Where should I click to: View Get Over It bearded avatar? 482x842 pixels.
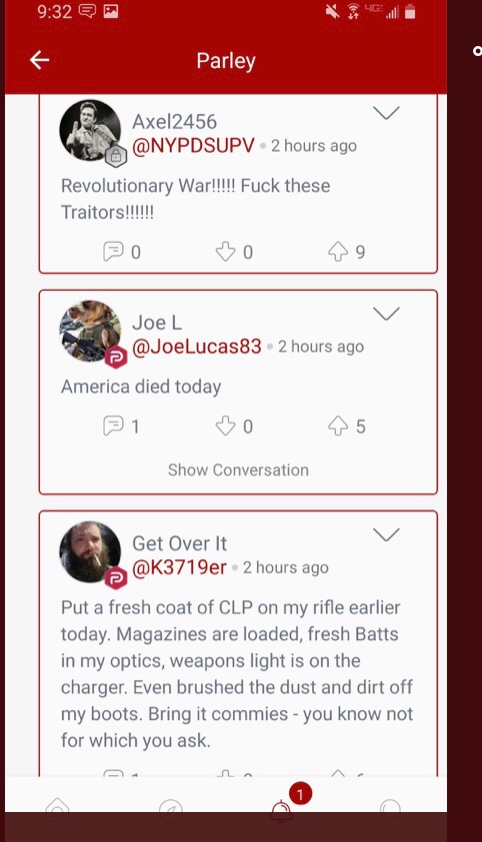click(x=90, y=552)
